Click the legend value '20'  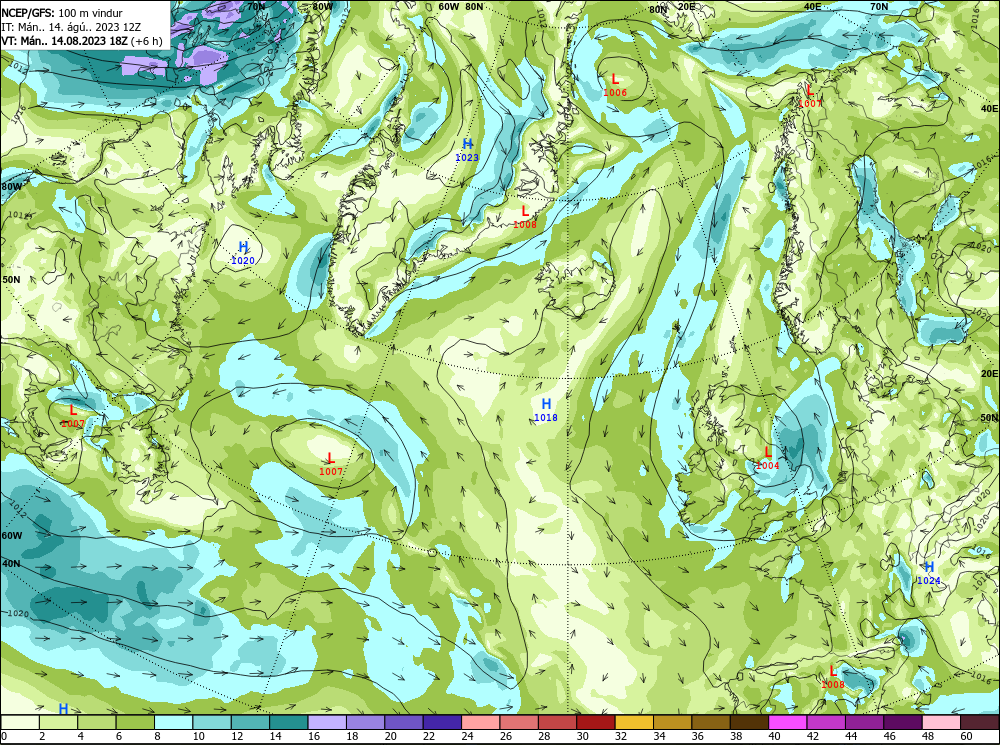click(390, 736)
